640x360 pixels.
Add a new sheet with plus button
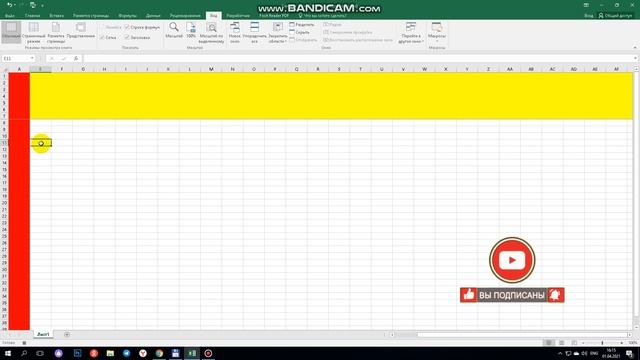click(x=67, y=334)
